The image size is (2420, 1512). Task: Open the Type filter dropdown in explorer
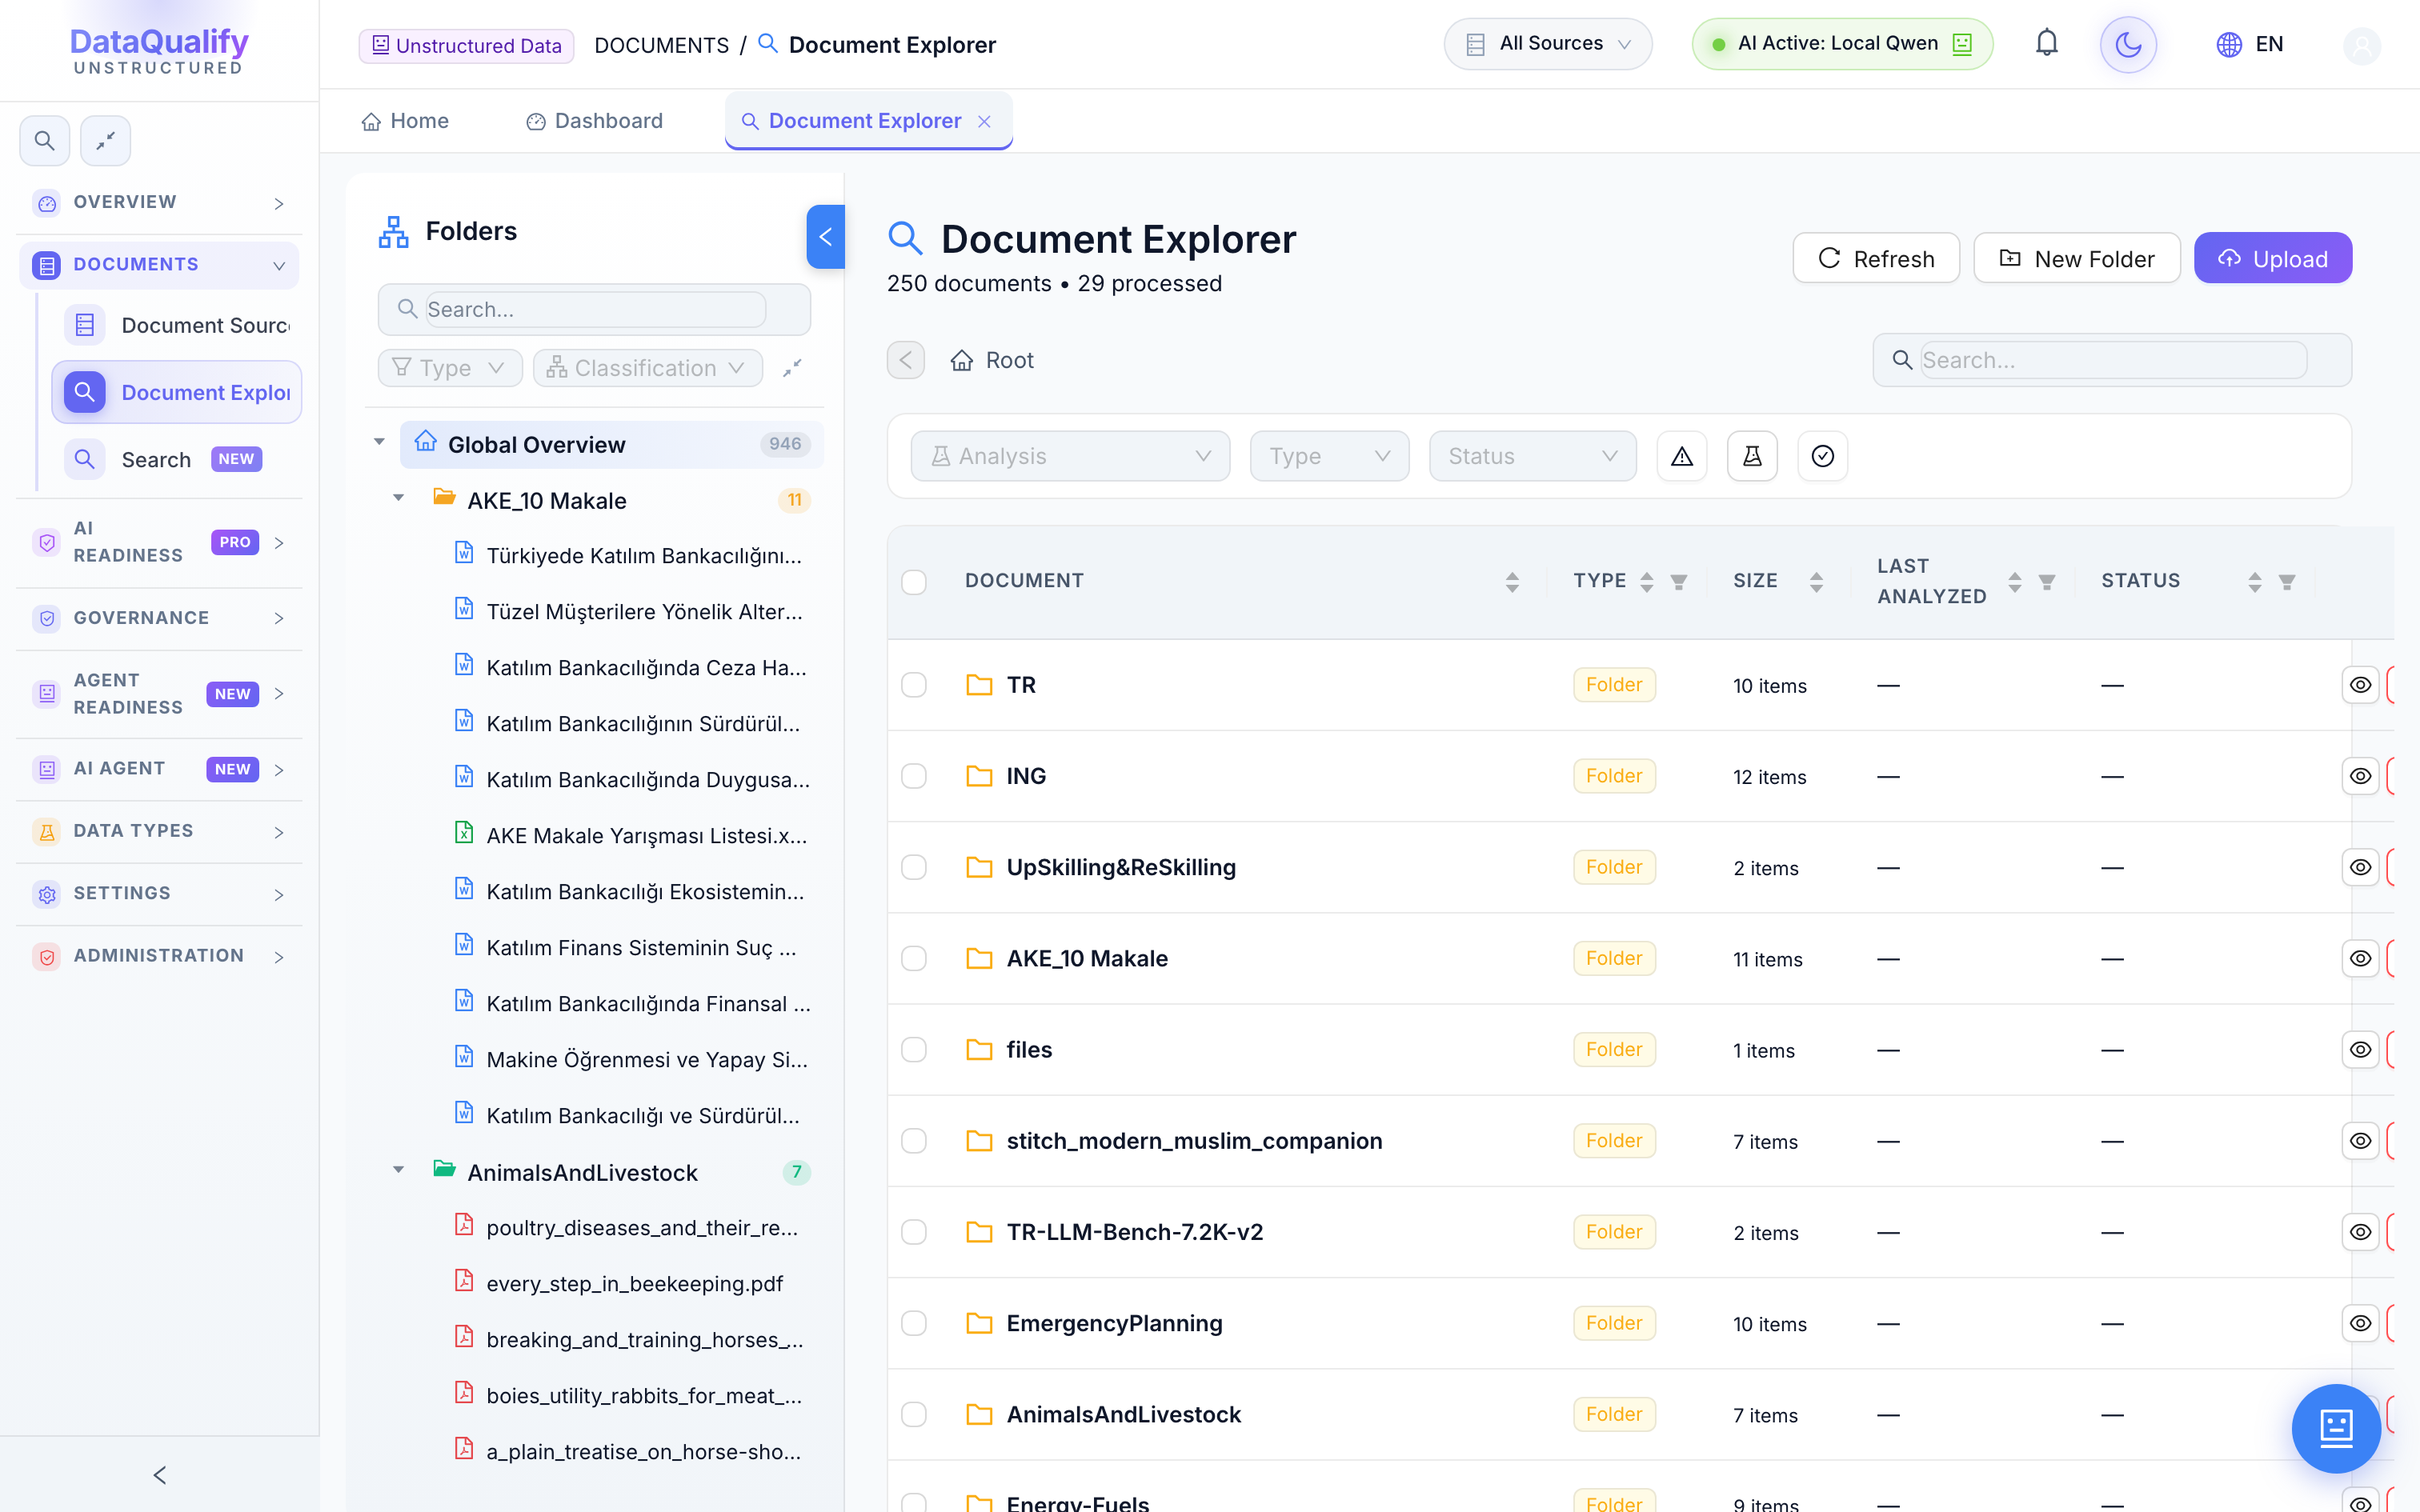pos(1329,456)
